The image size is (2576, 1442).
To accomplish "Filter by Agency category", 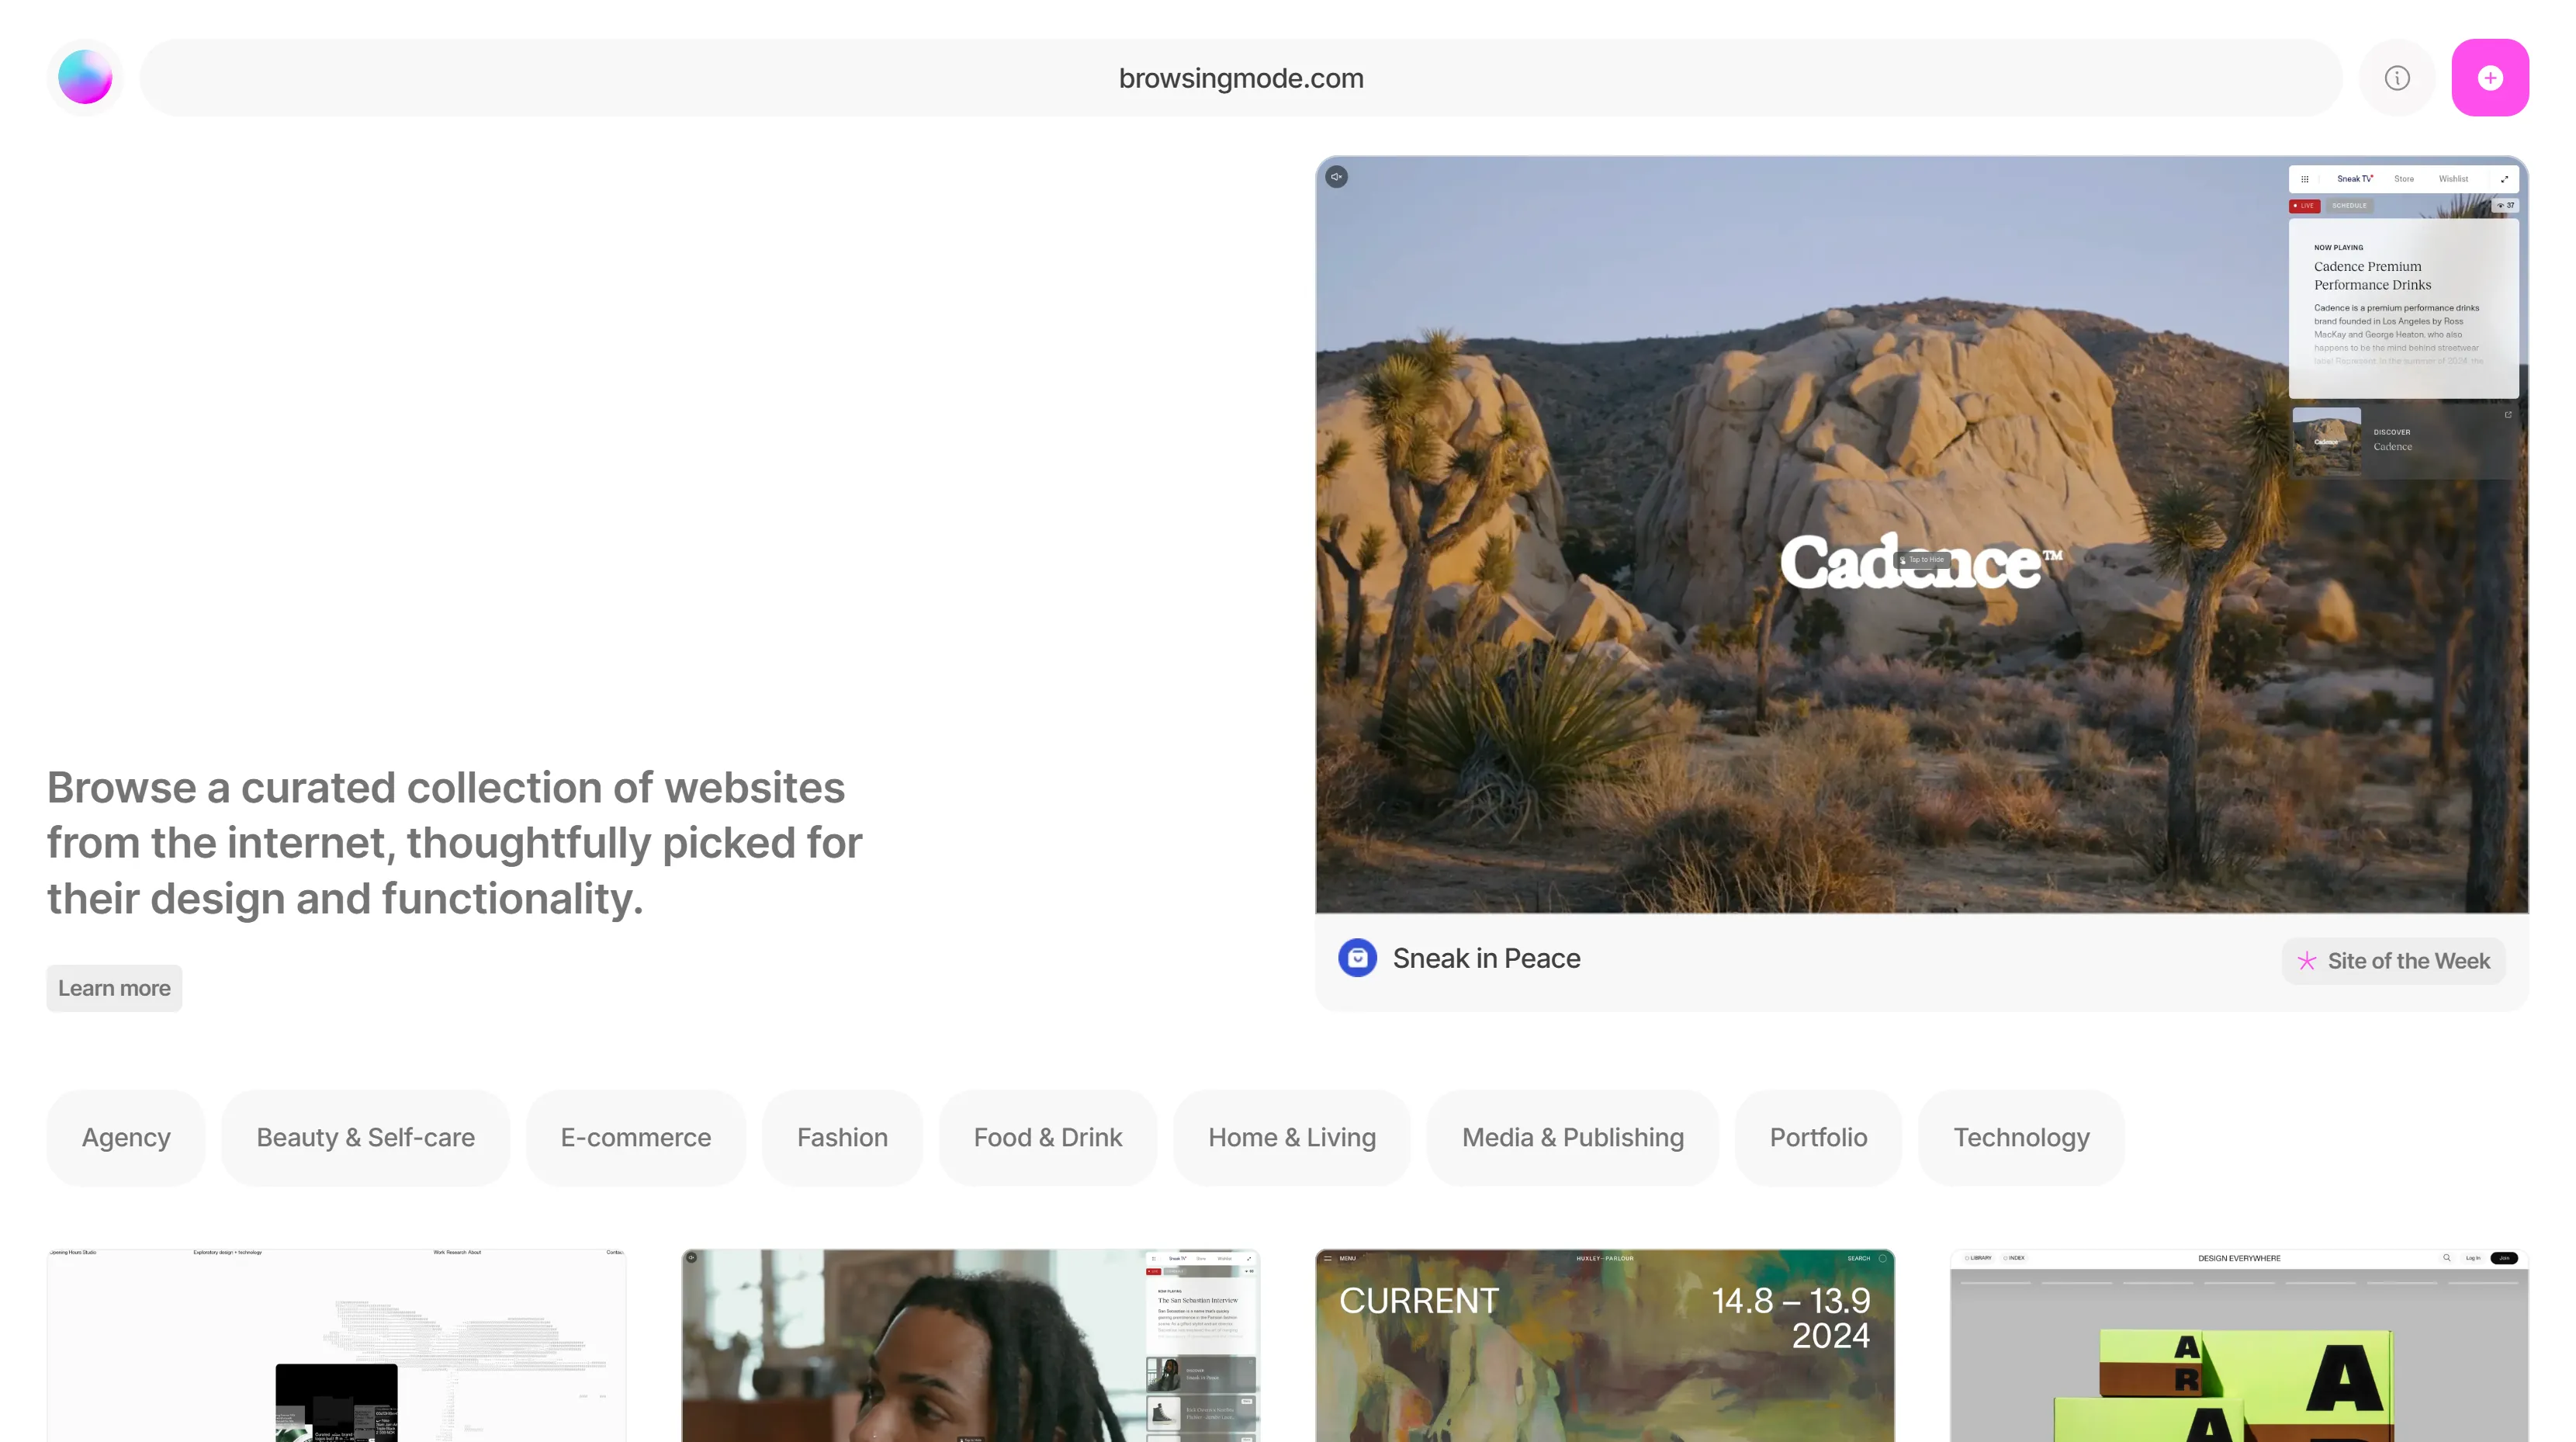I will pyautogui.click(x=126, y=1137).
